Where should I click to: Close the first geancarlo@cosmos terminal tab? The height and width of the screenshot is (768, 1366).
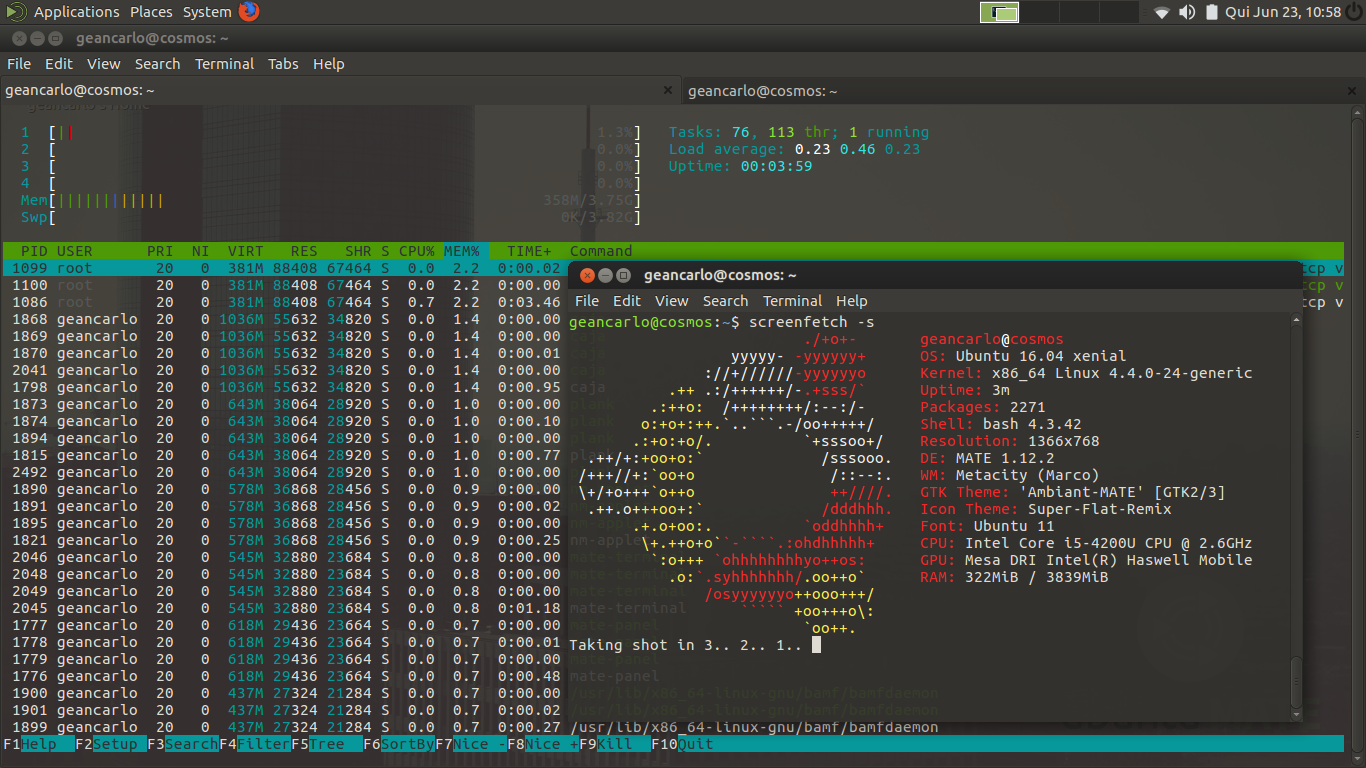[668, 90]
